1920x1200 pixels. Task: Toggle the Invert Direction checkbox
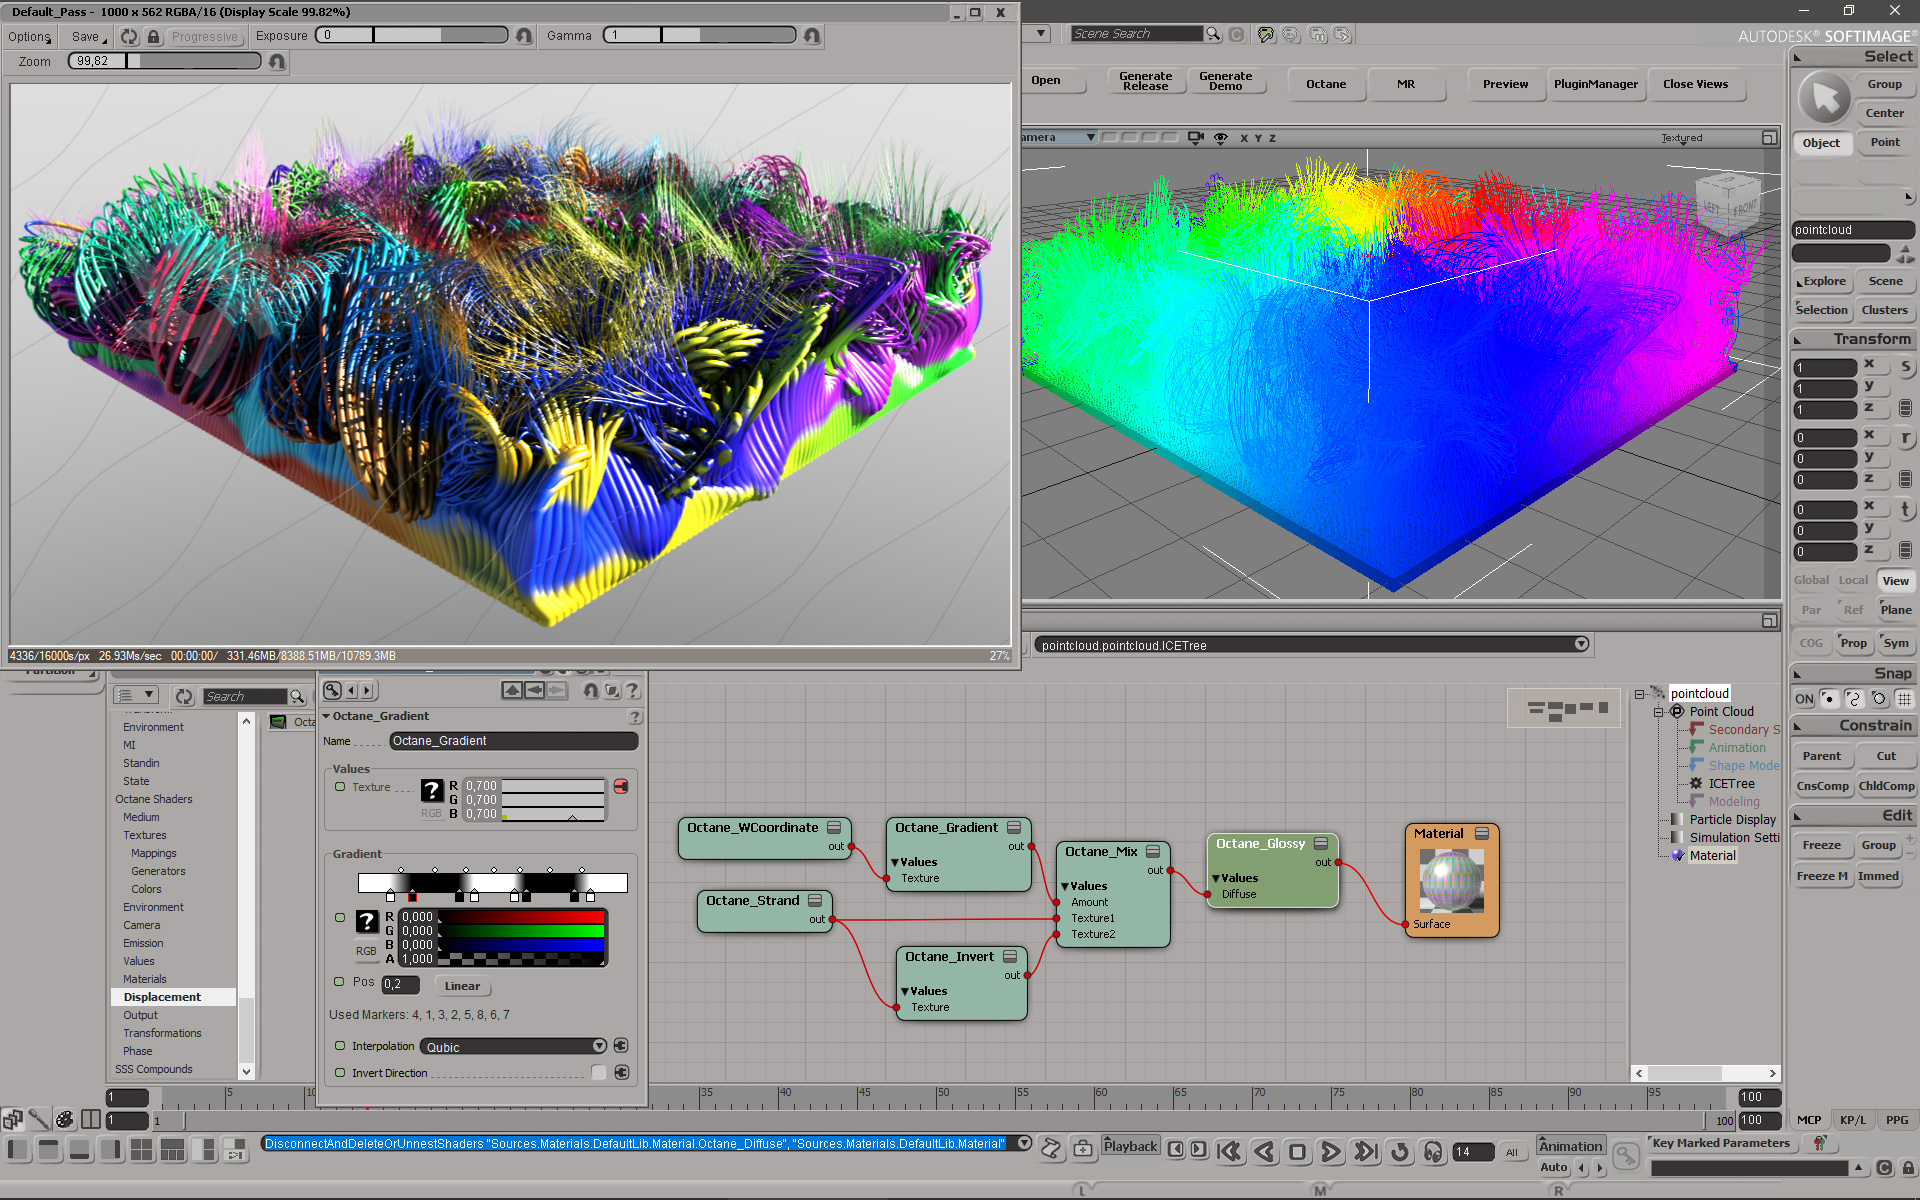[x=598, y=1072]
